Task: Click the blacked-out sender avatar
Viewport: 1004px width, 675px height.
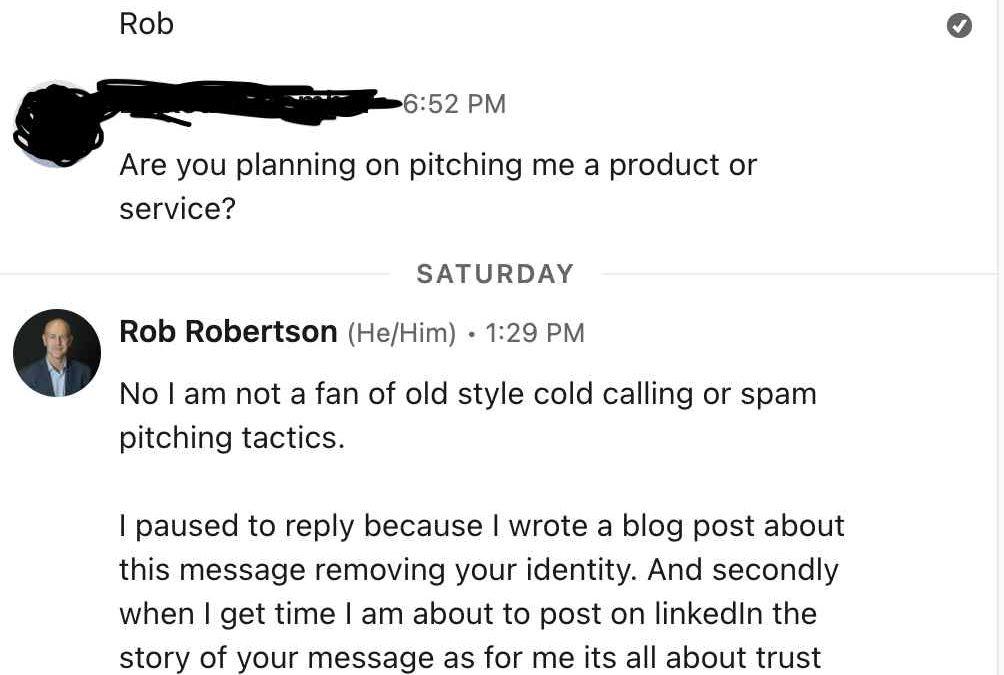Action: (x=58, y=125)
